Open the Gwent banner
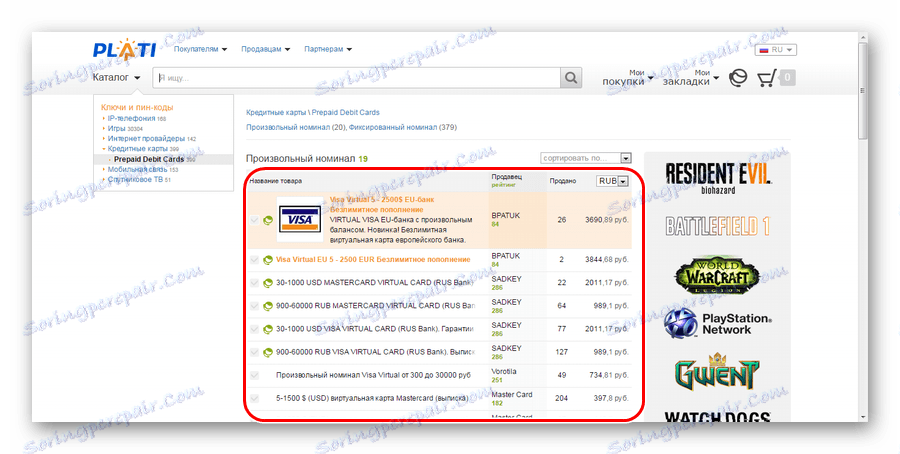900x454 pixels. tap(717, 372)
